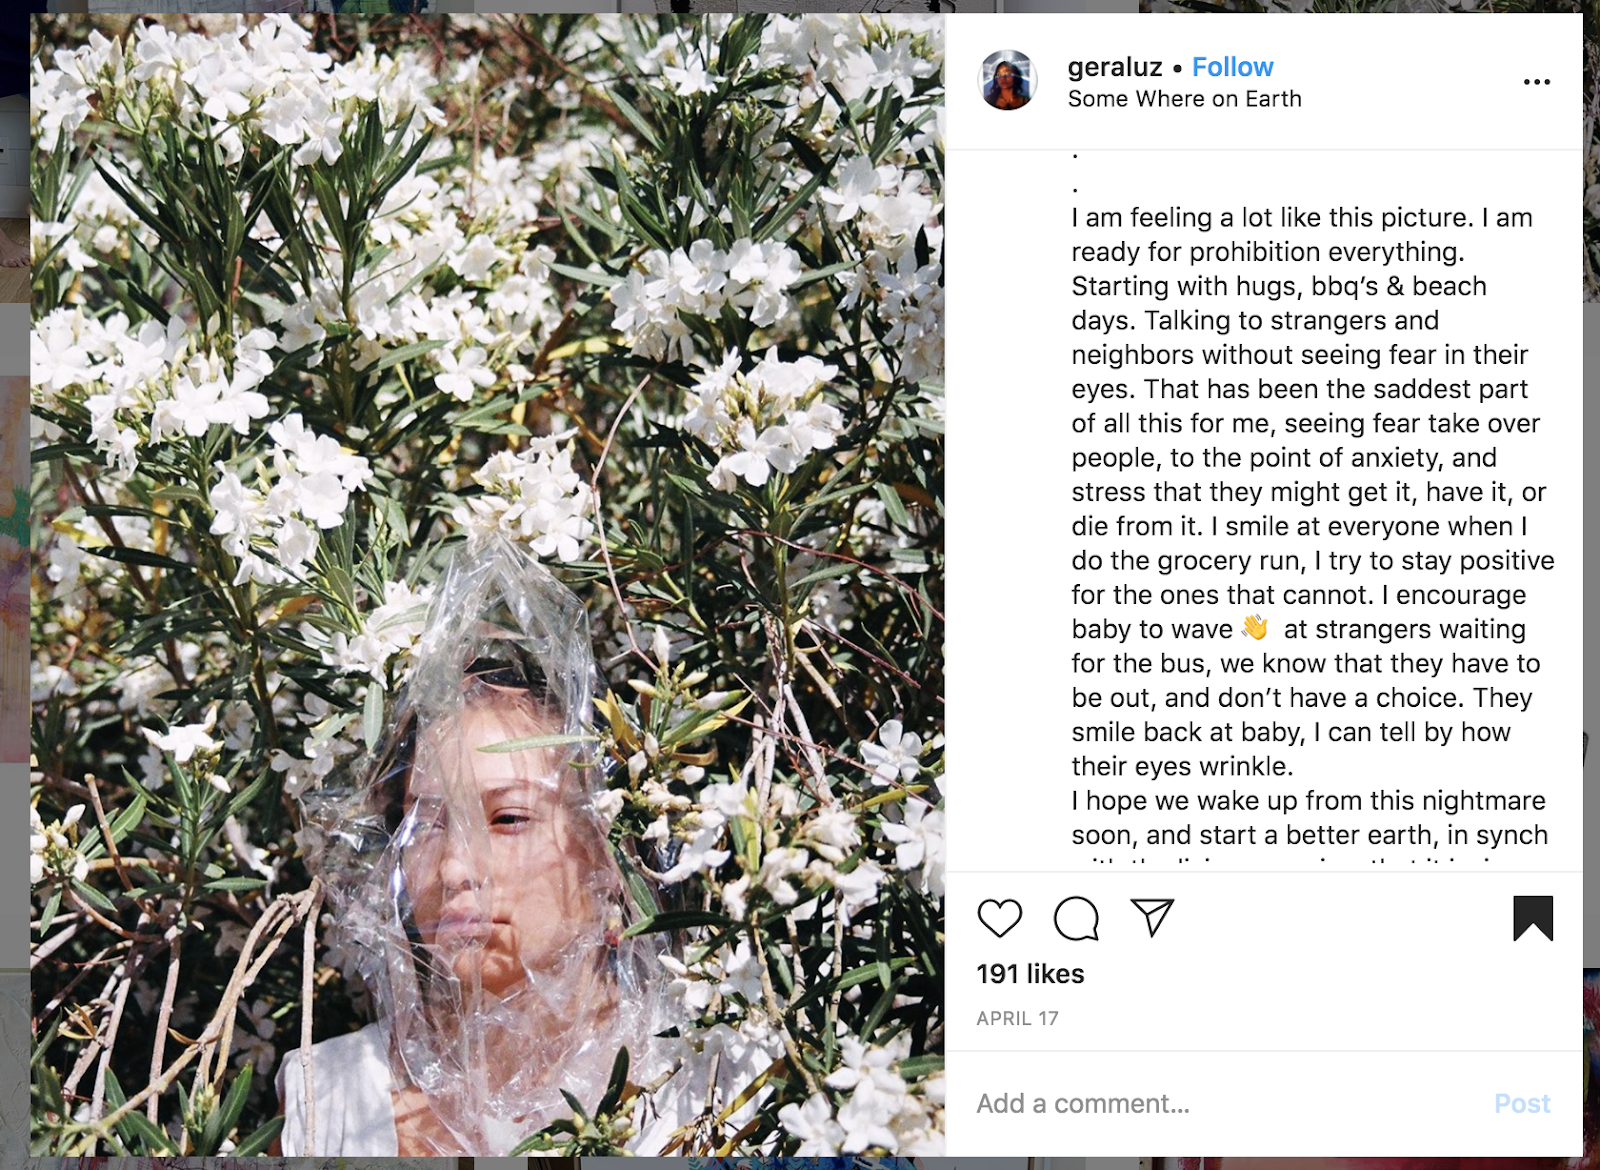
Task: Like the post with the heart icon
Action: pos(999,918)
